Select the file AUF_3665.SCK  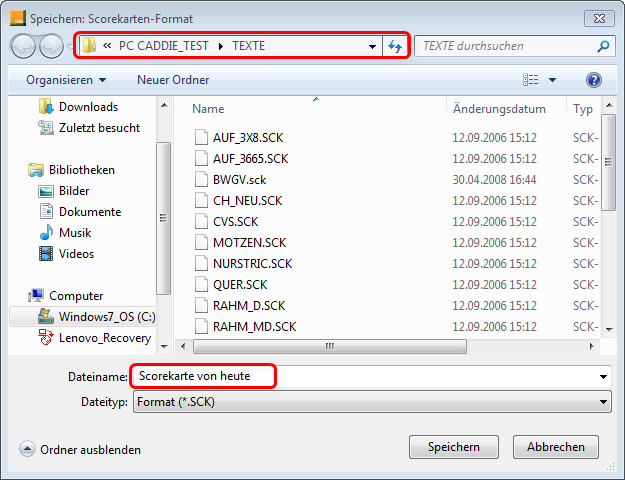pos(250,159)
